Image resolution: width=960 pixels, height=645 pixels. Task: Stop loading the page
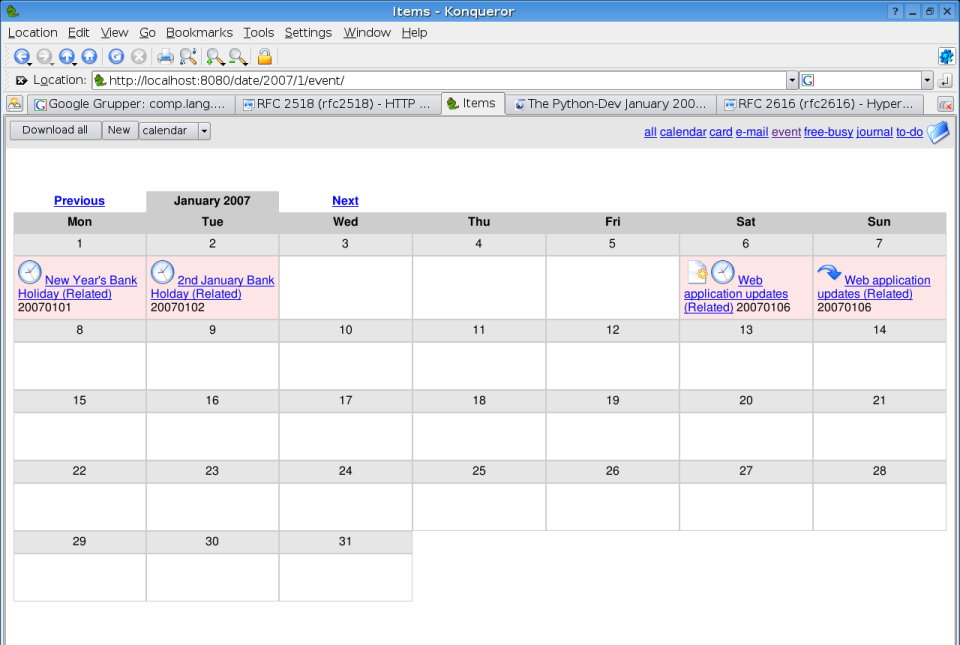coord(137,56)
